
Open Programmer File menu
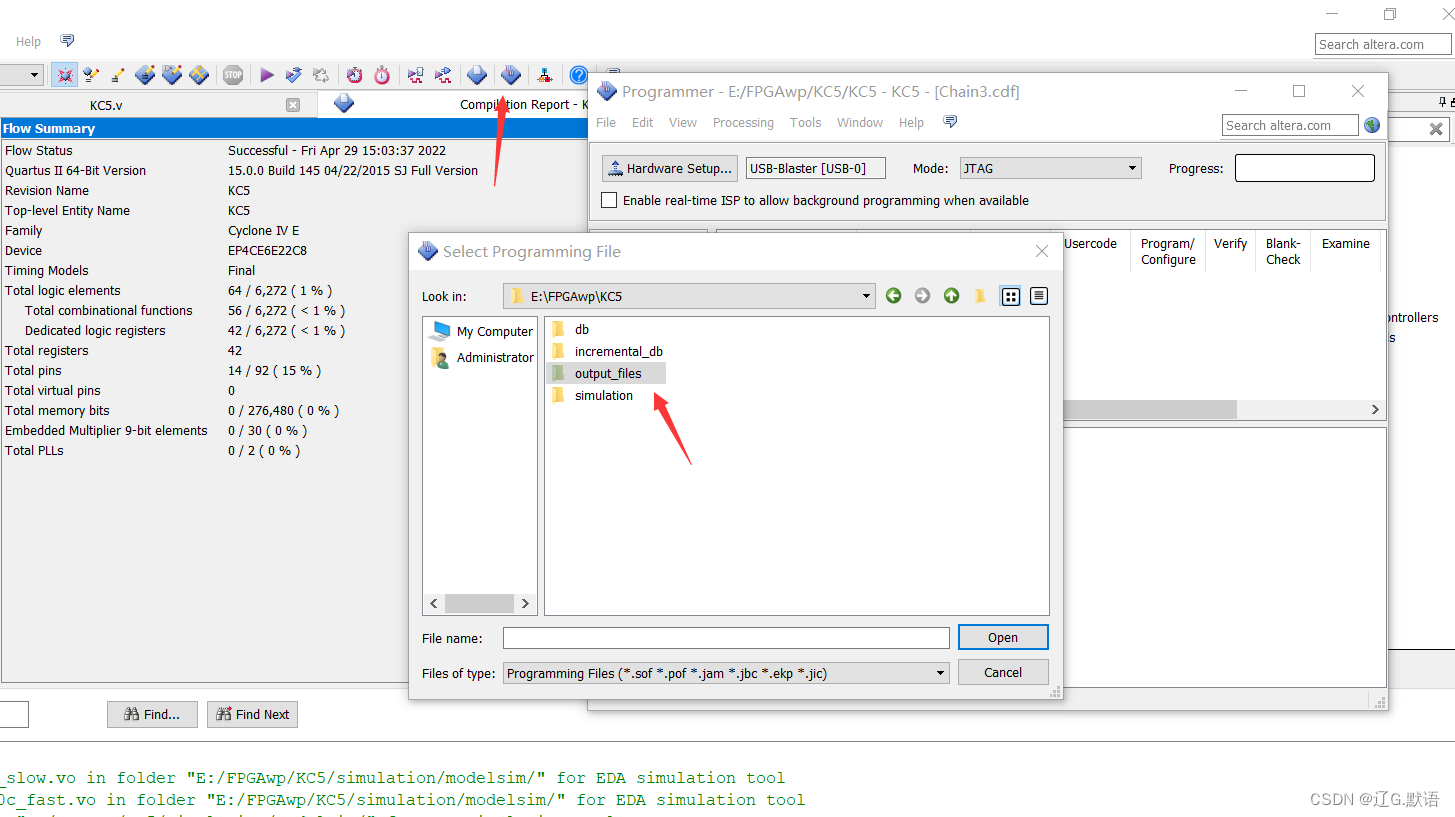click(x=606, y=122)
